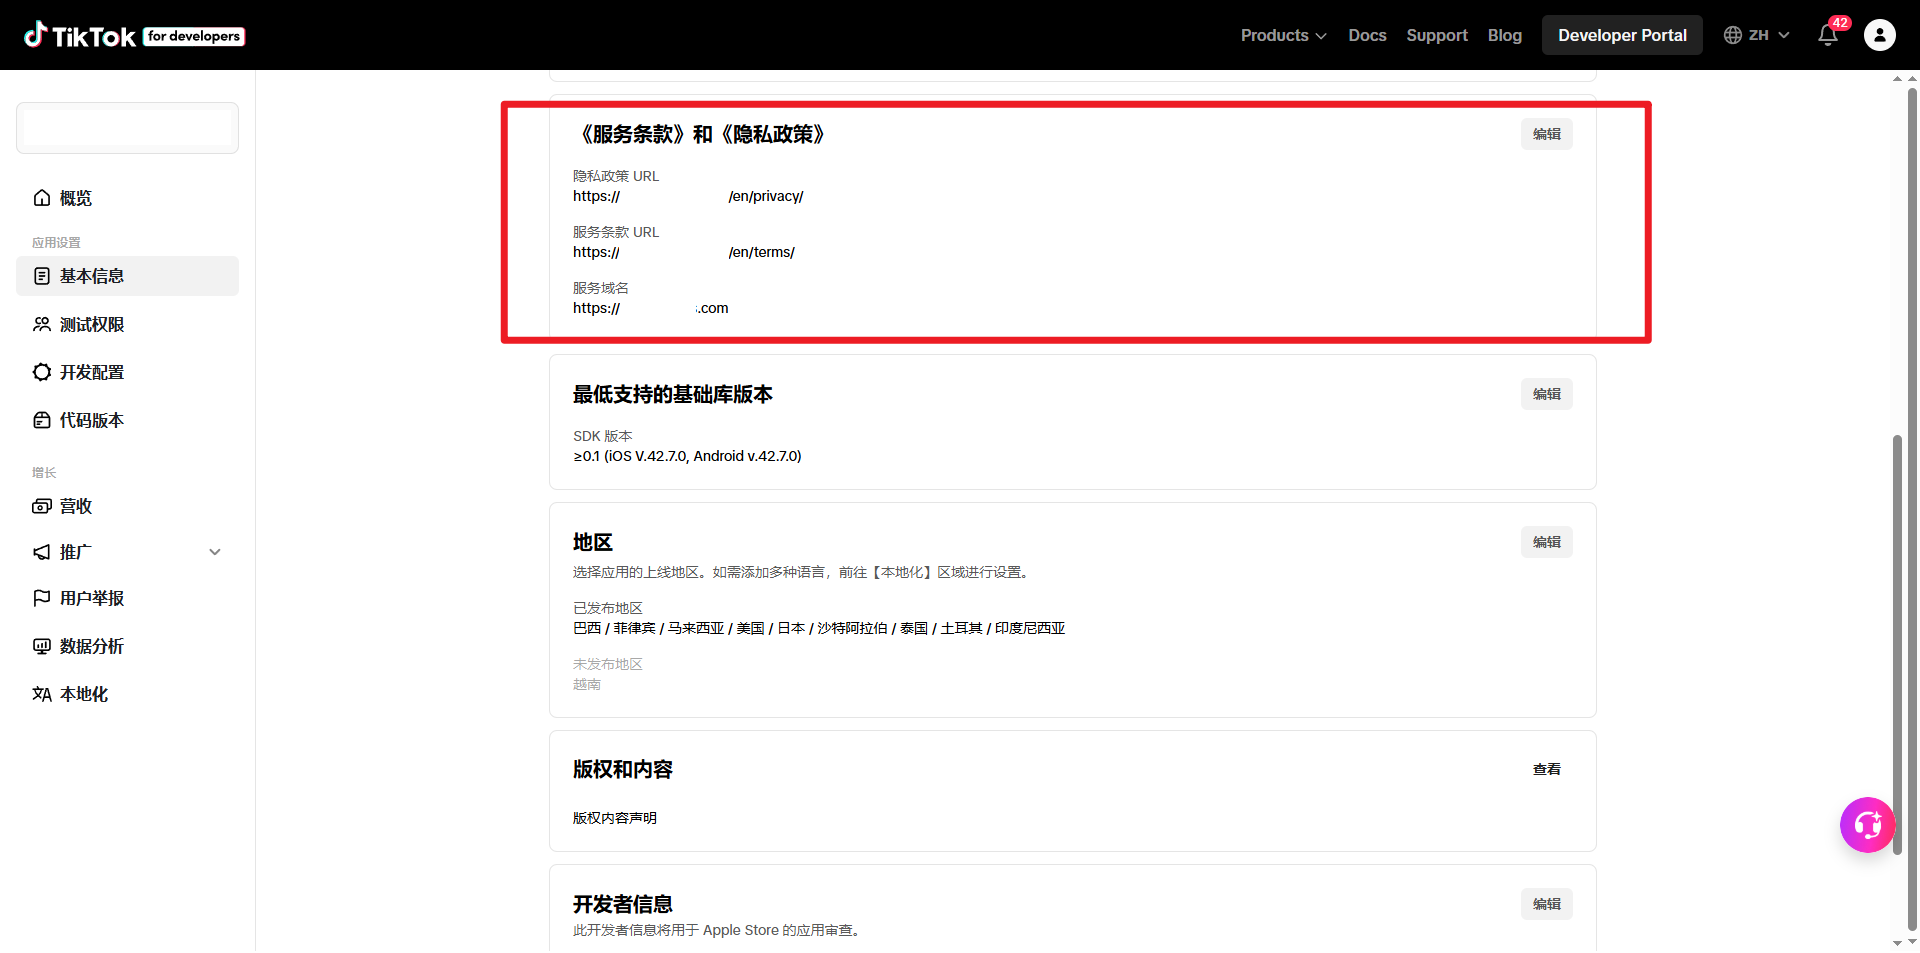
Task: Click the unpublished region 越南
Action: 587,684
